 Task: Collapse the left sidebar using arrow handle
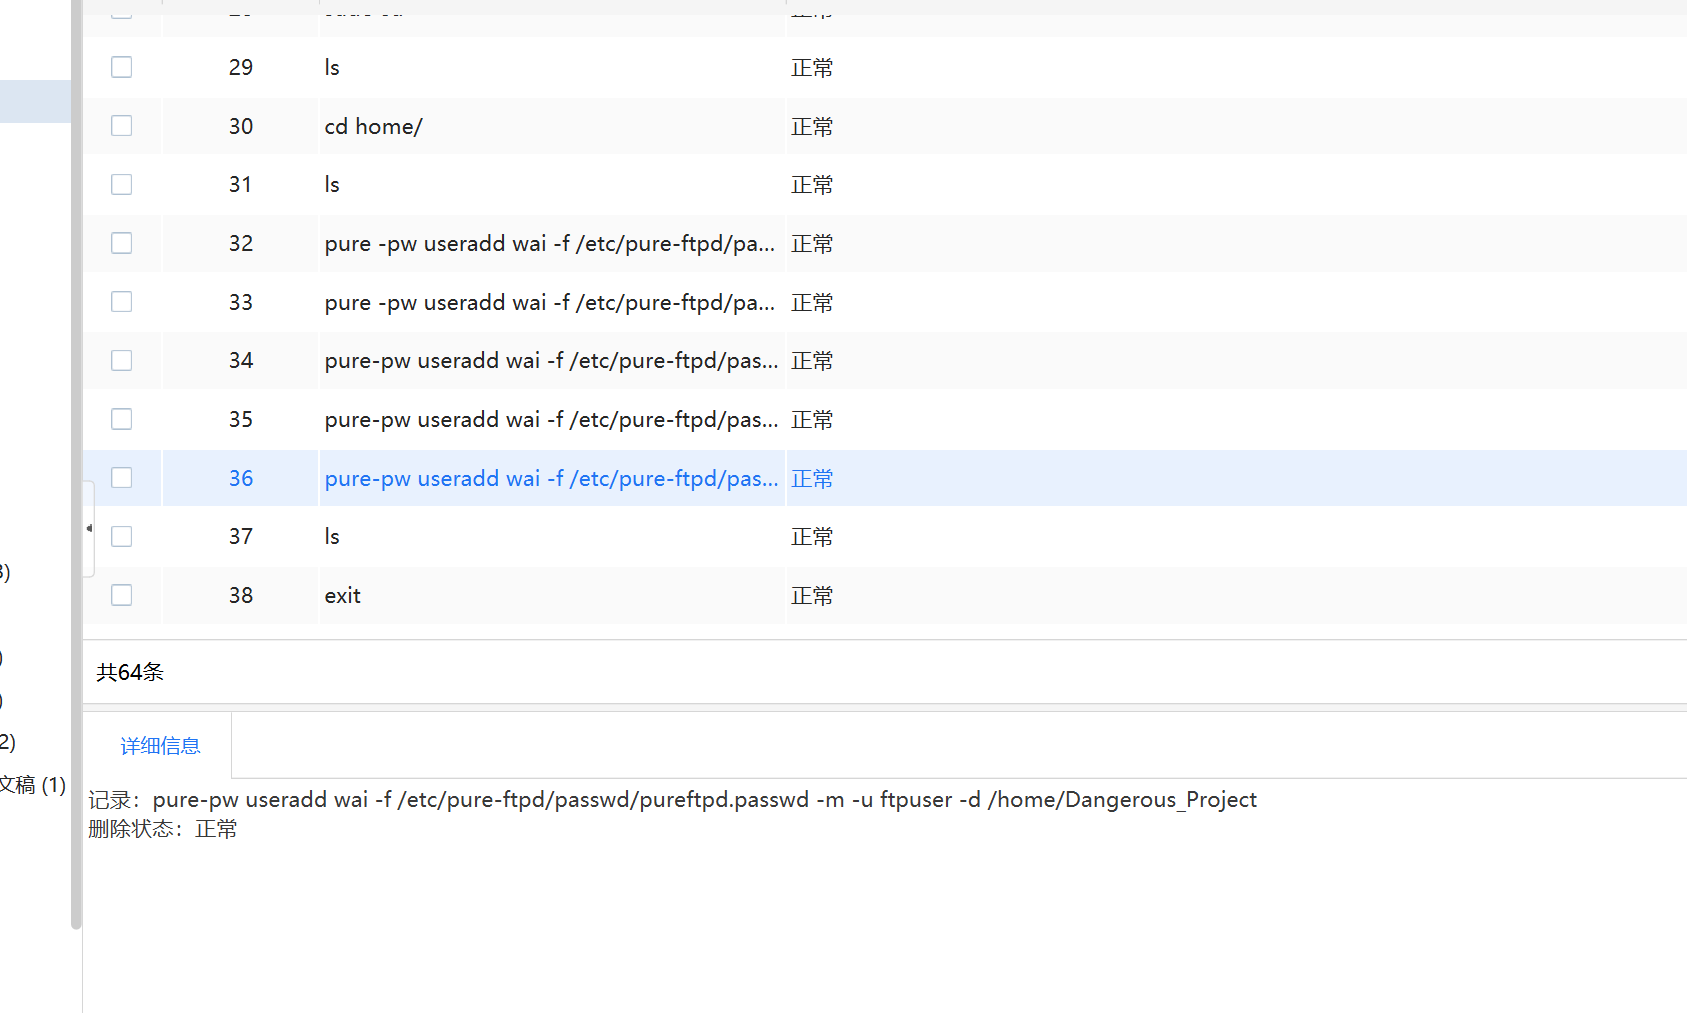point(89,528)
